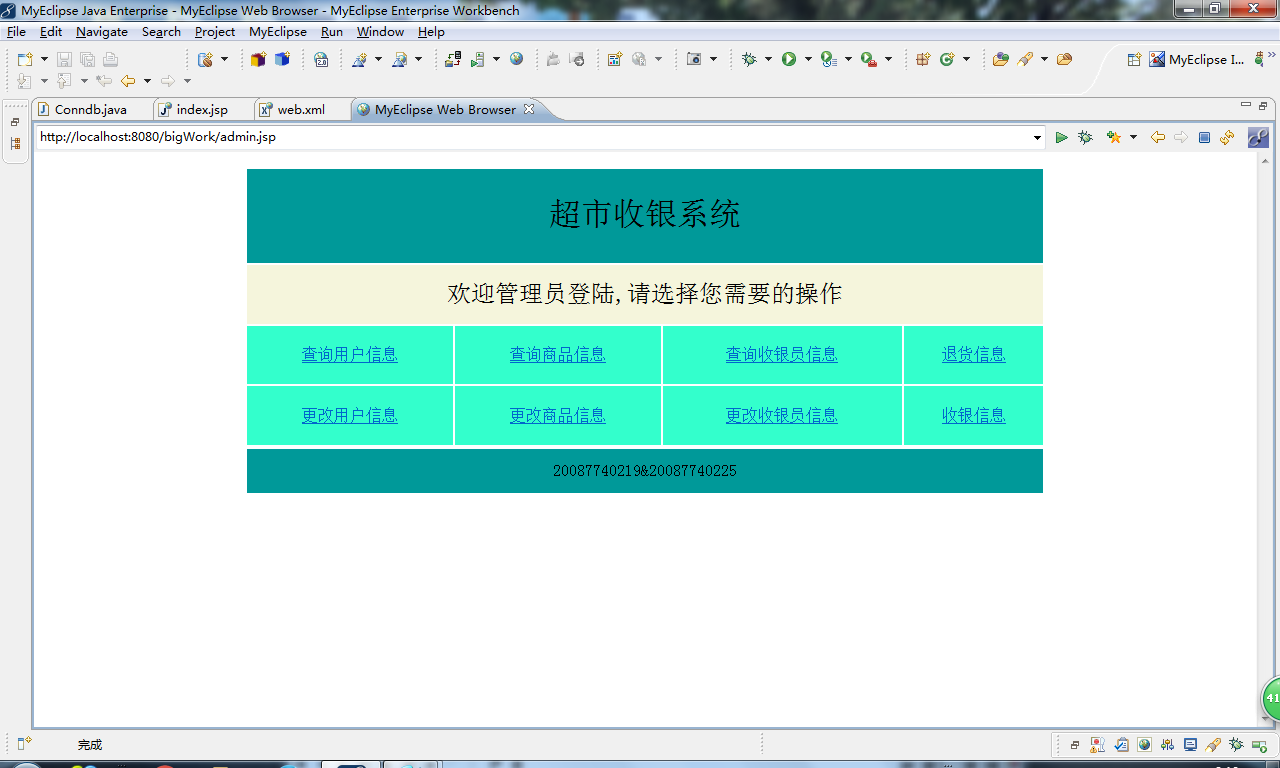
Task: Click the Print icon in toolbar
Action: coord(110,60)
